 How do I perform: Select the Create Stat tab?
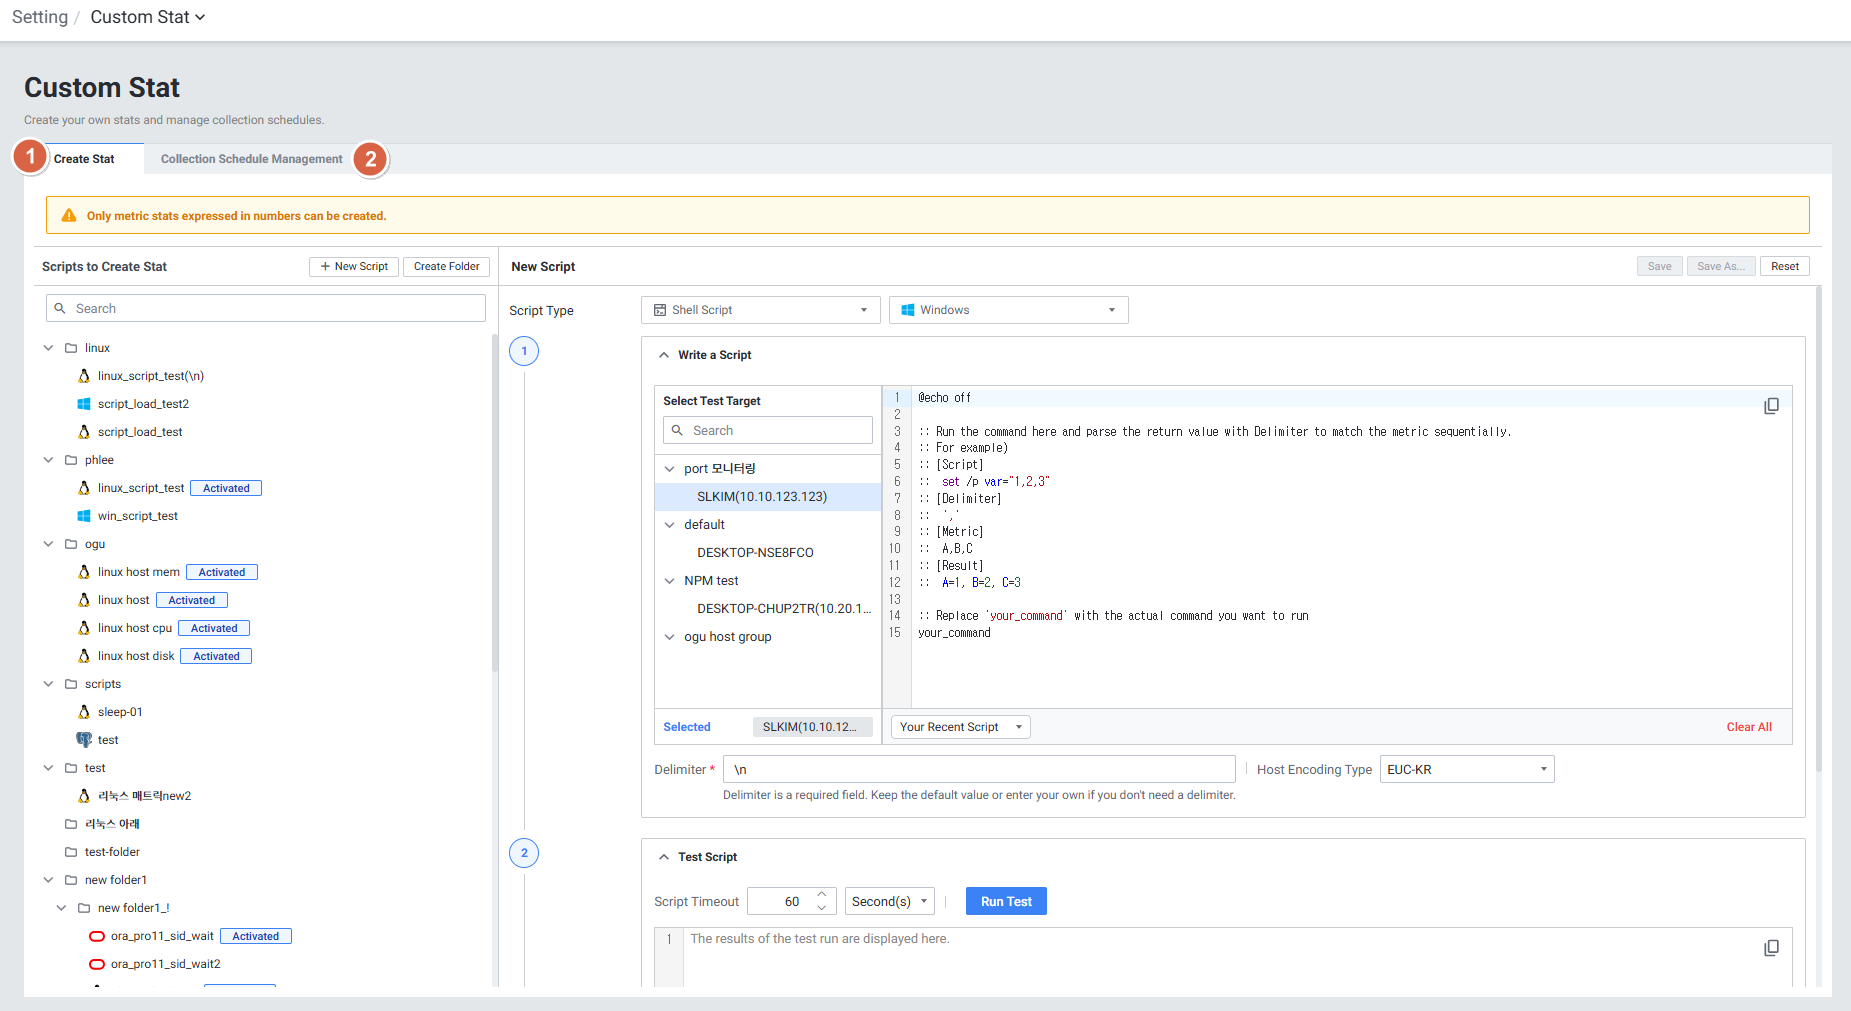(x=84, y=159)
